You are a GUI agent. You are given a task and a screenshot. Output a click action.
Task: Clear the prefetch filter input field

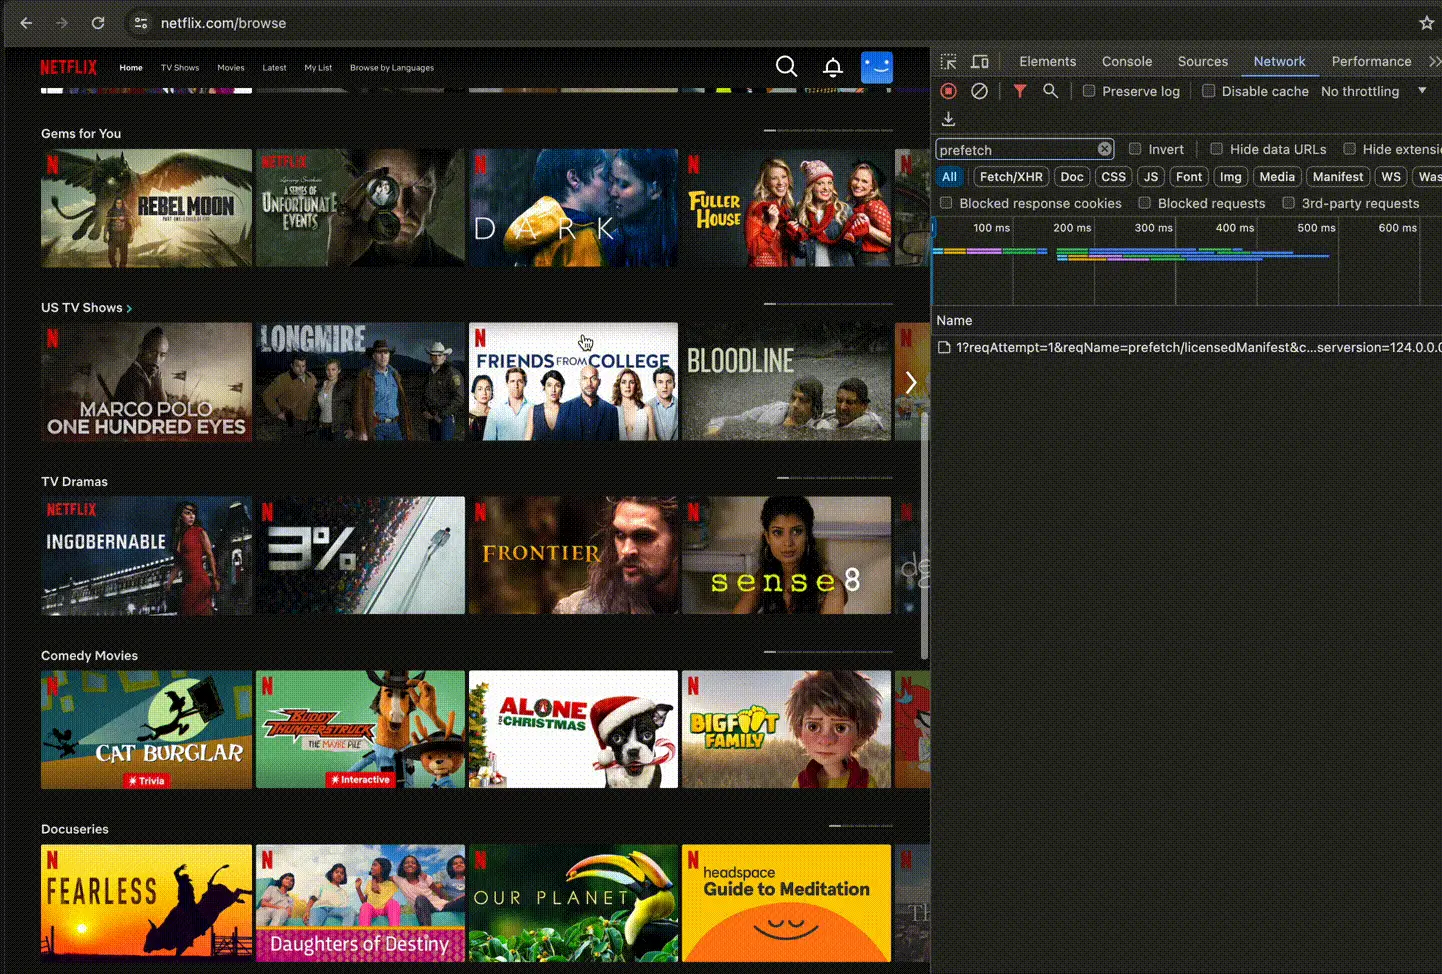point(1104,148)
